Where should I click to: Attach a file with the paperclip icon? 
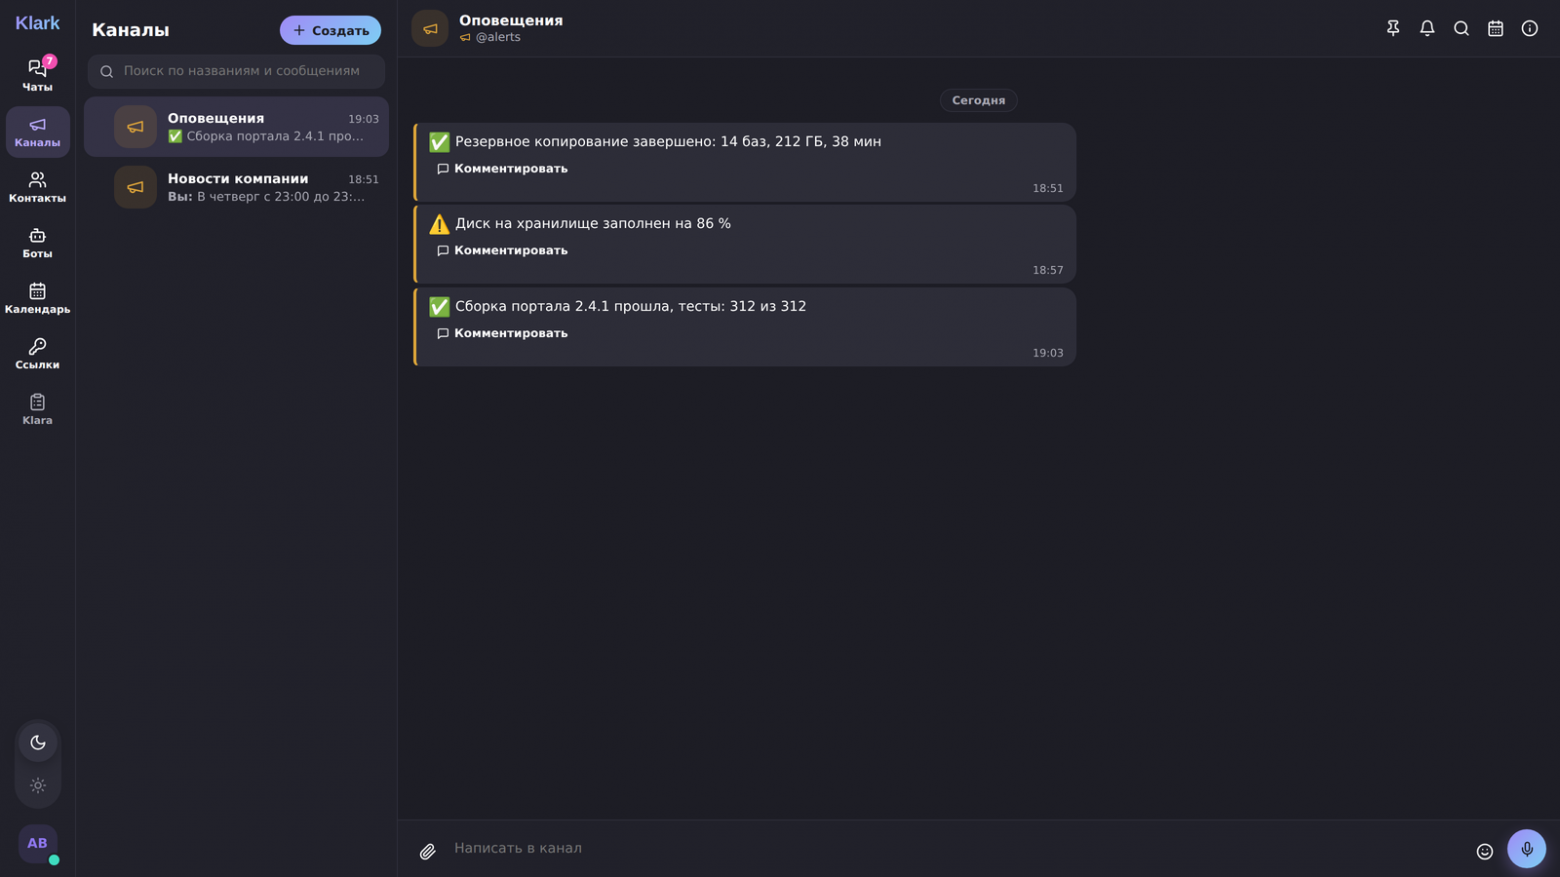427,852
